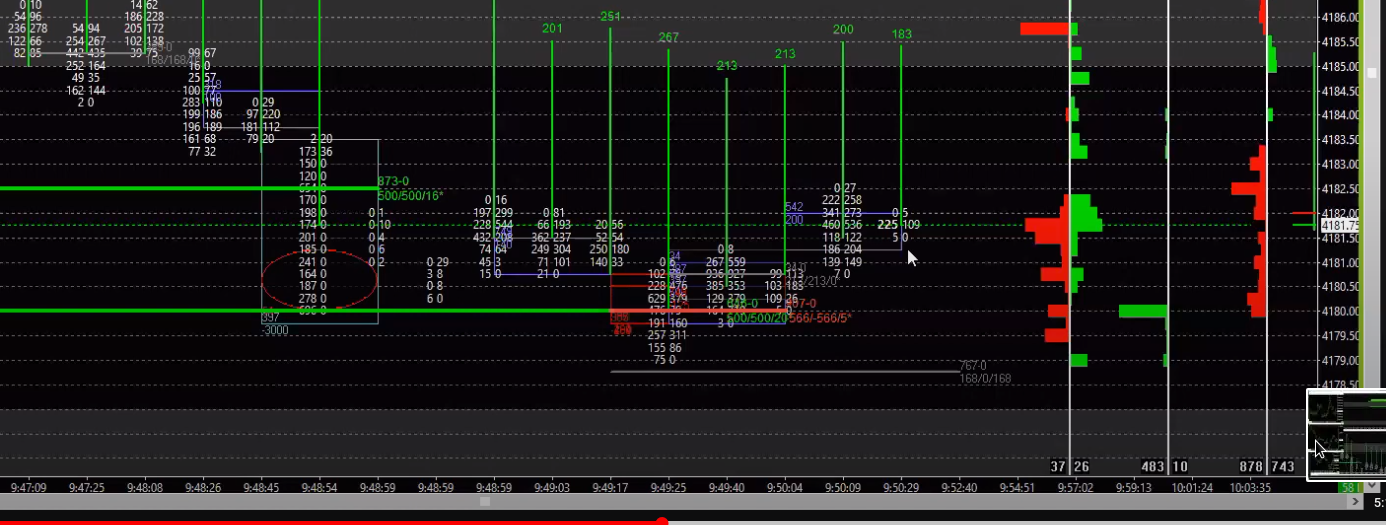Click the 9:48:26 time axis label
This screenshot has width=1386, height=525.
click(203, 487)
